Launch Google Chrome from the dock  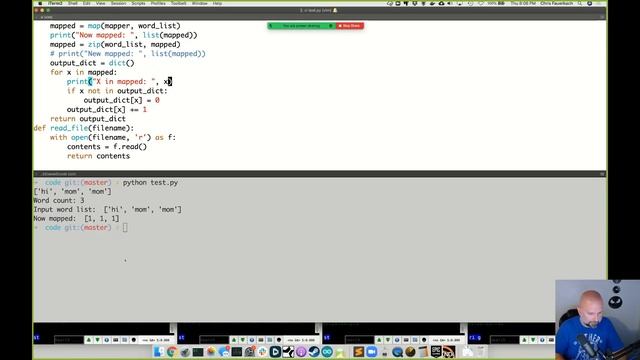tap(172, 351)
